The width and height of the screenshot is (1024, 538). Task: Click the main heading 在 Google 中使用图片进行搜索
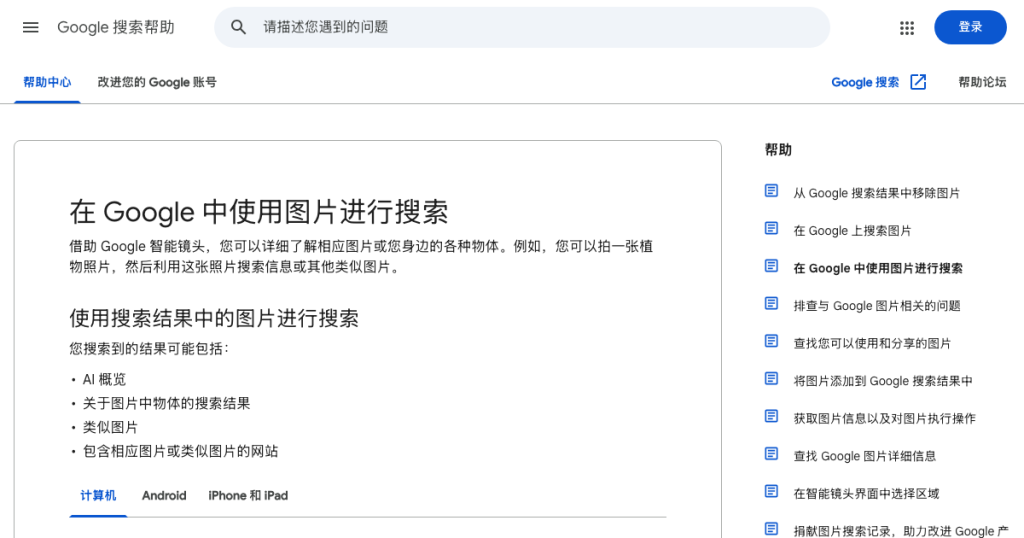[x=259, y=212]
